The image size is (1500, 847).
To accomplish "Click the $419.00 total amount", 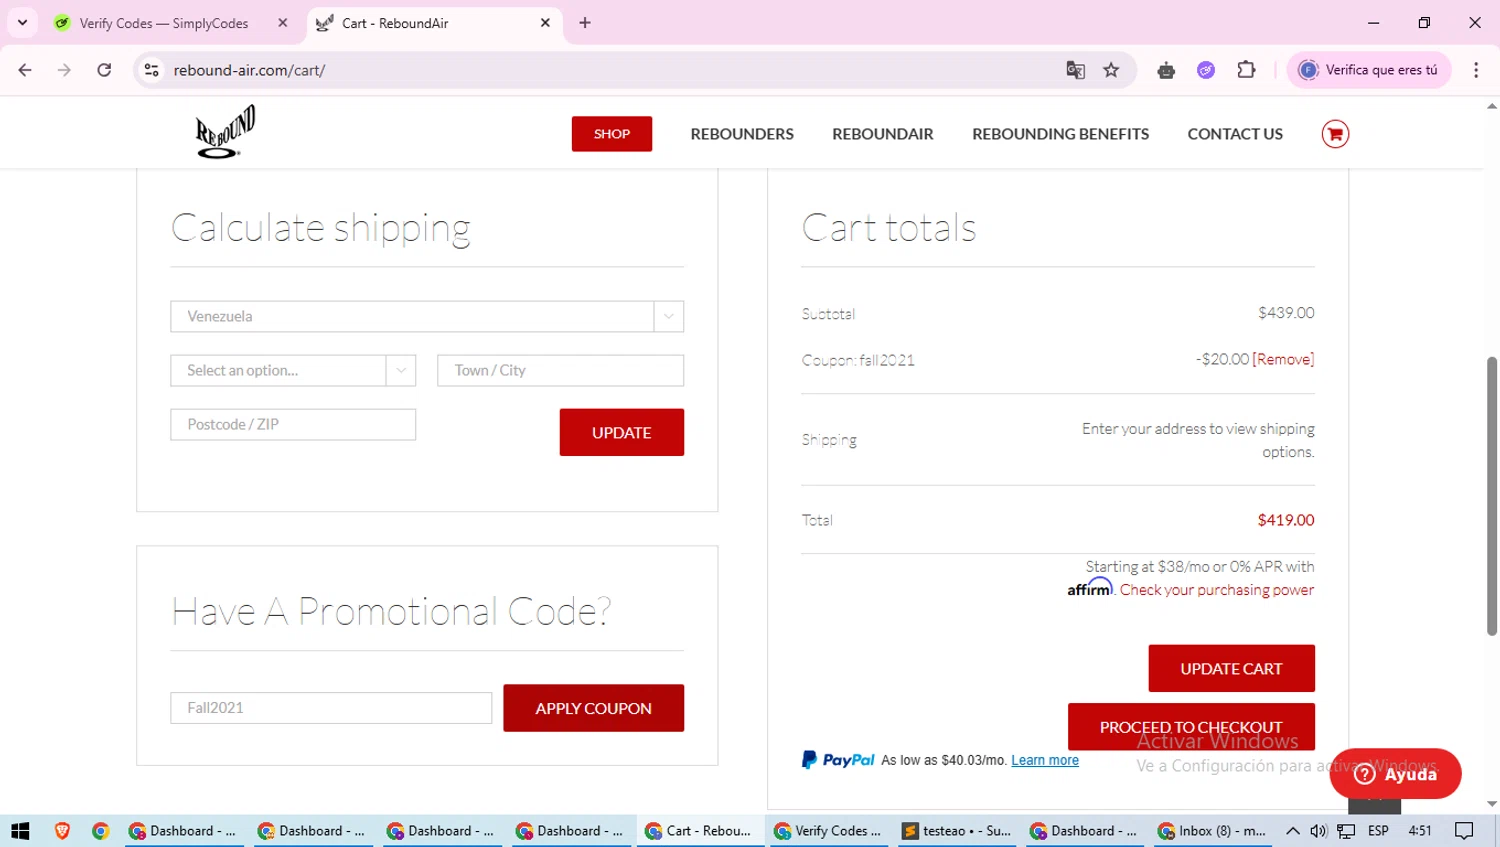I will tap(1286, 520).
